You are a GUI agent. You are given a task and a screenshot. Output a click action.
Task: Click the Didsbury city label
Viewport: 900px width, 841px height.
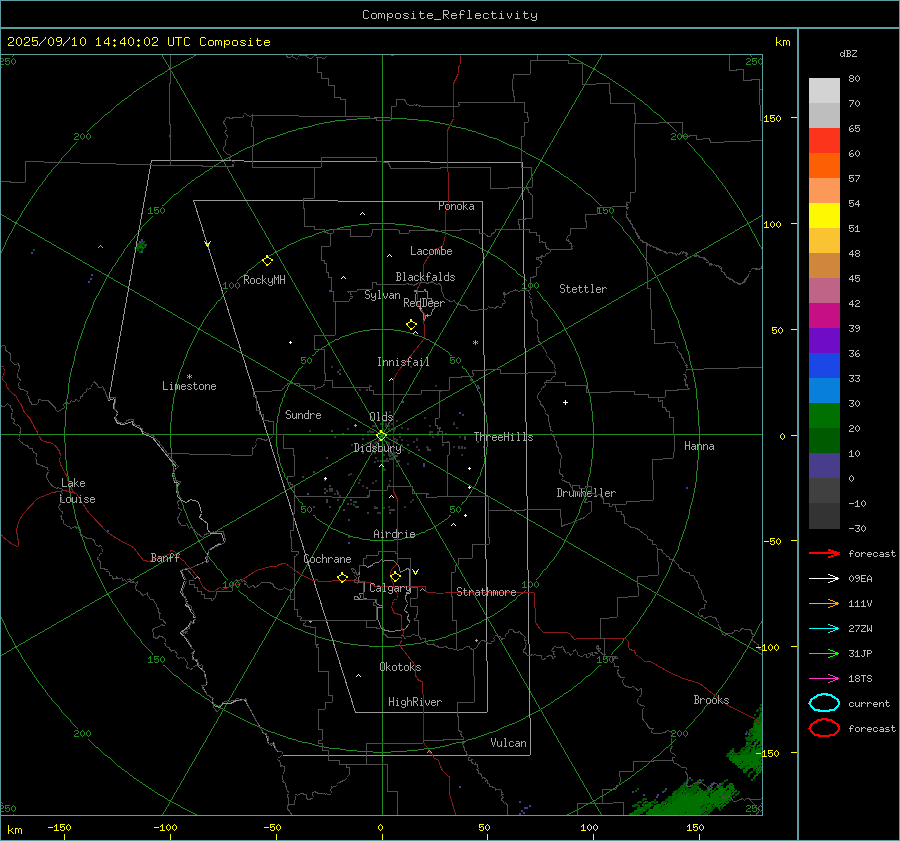click(x=377, y=448)
